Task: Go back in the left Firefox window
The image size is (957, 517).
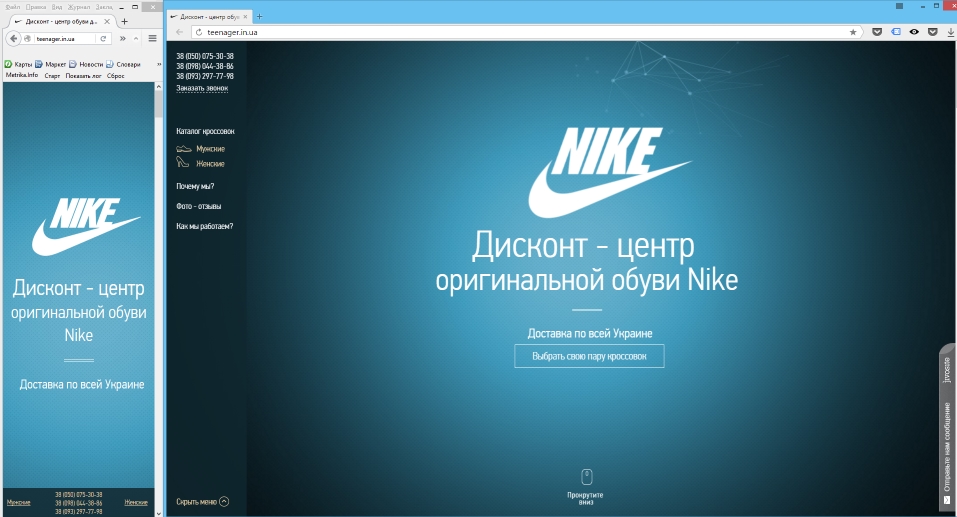Action: click(x=14, y=38)
